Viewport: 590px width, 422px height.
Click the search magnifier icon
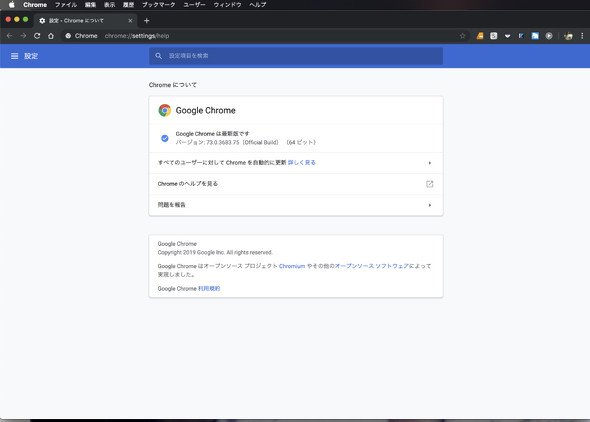tap(159, 56)
